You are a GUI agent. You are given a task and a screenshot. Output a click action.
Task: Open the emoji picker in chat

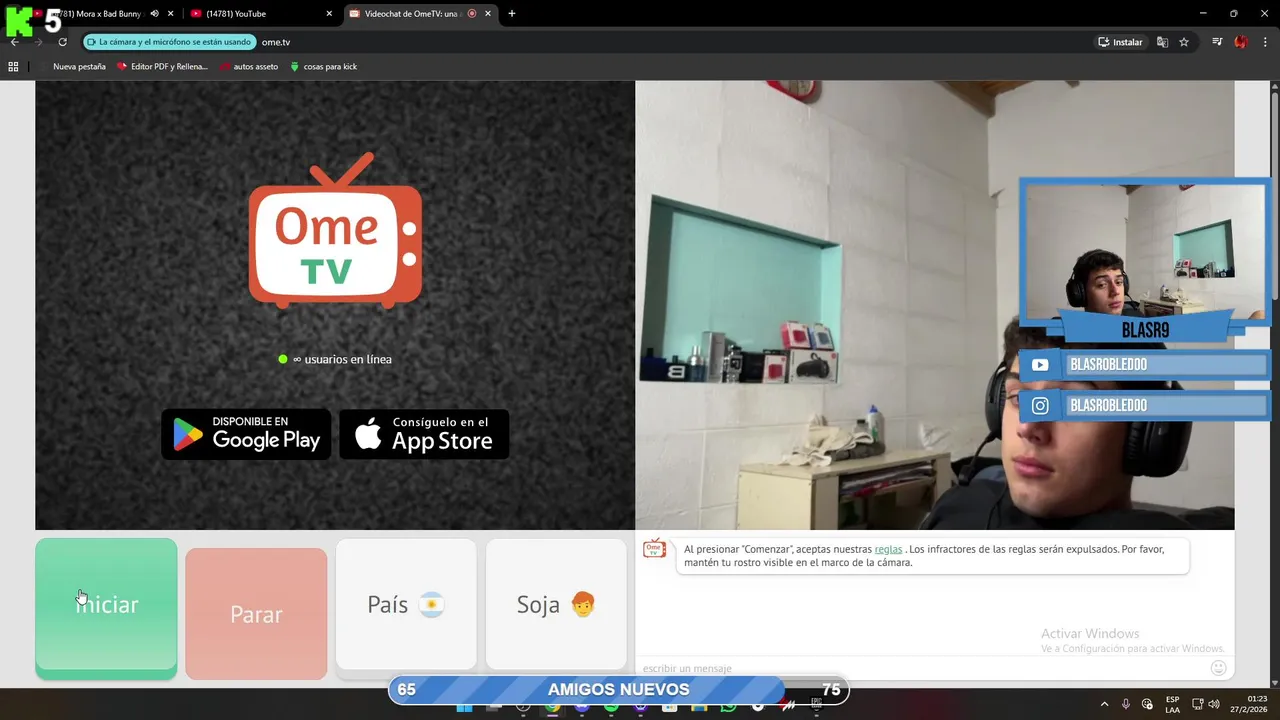pos(1218,668)
